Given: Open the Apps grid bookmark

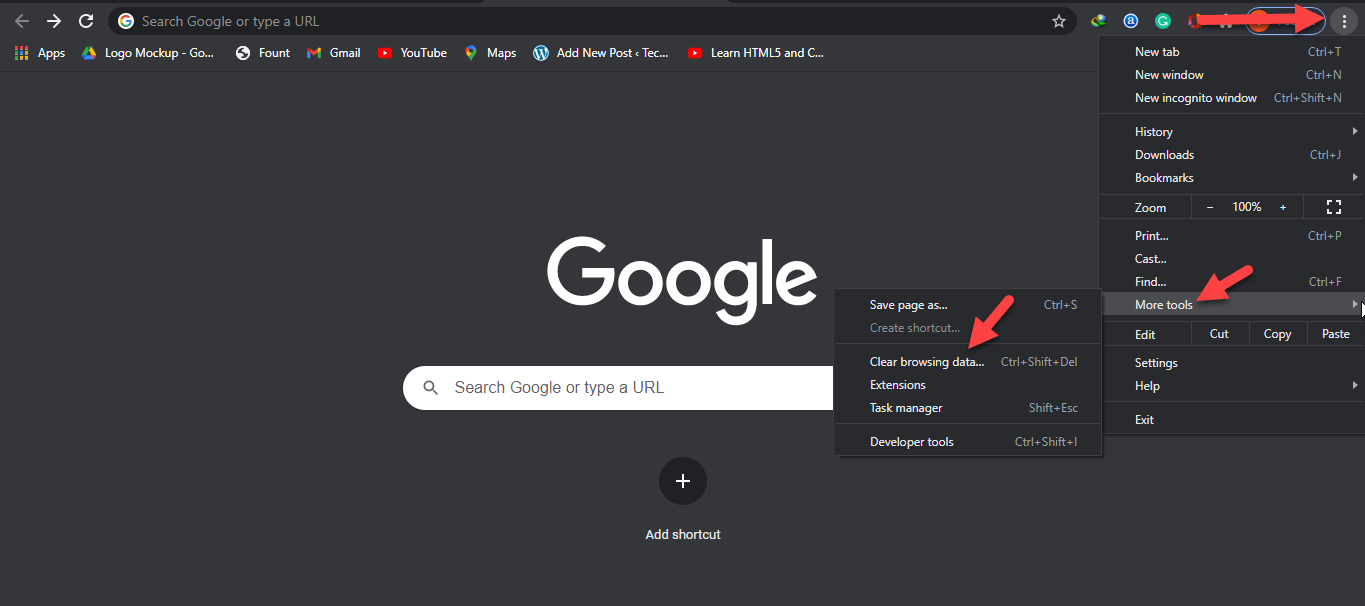Looking at the screenshot, I should point(40,53).
